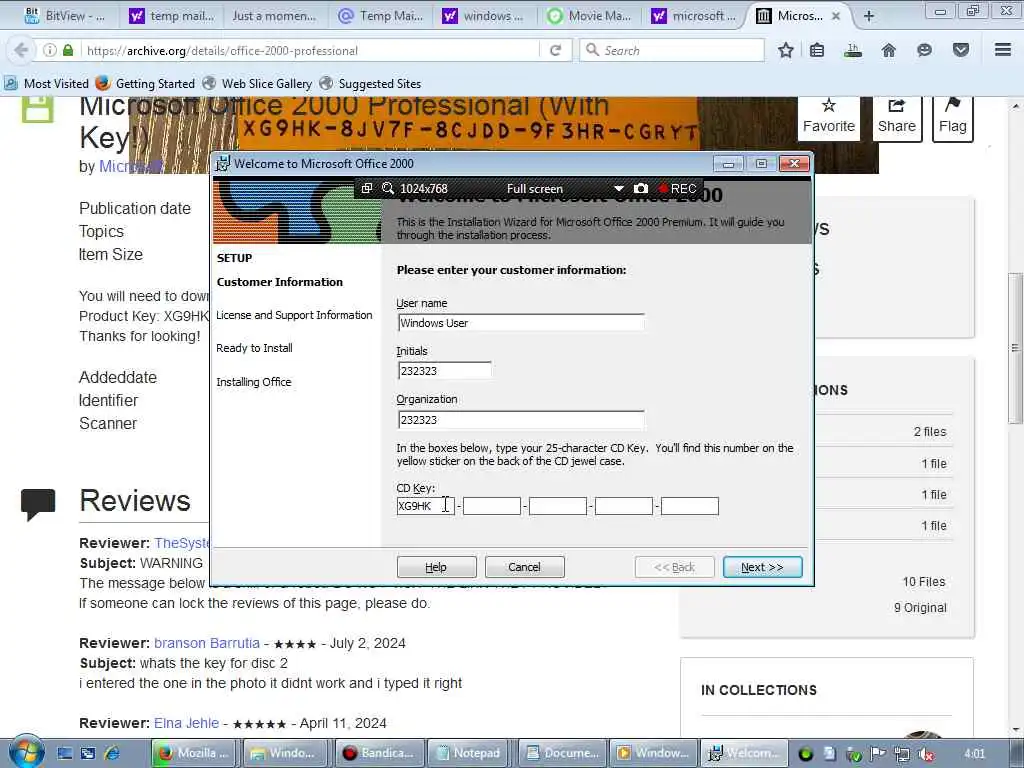Open the bookmarks list icon in Firefox toolbar

(x=817, y=50)
